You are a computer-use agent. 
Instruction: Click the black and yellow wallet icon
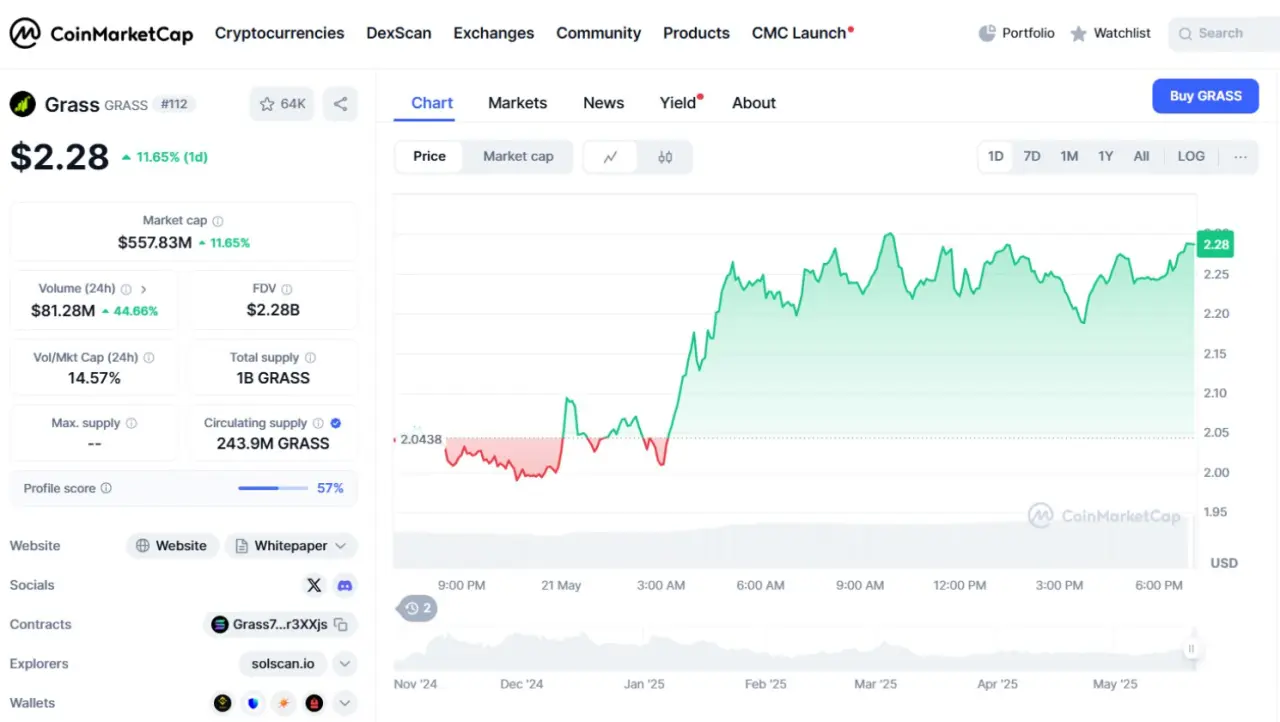(223, 703)
